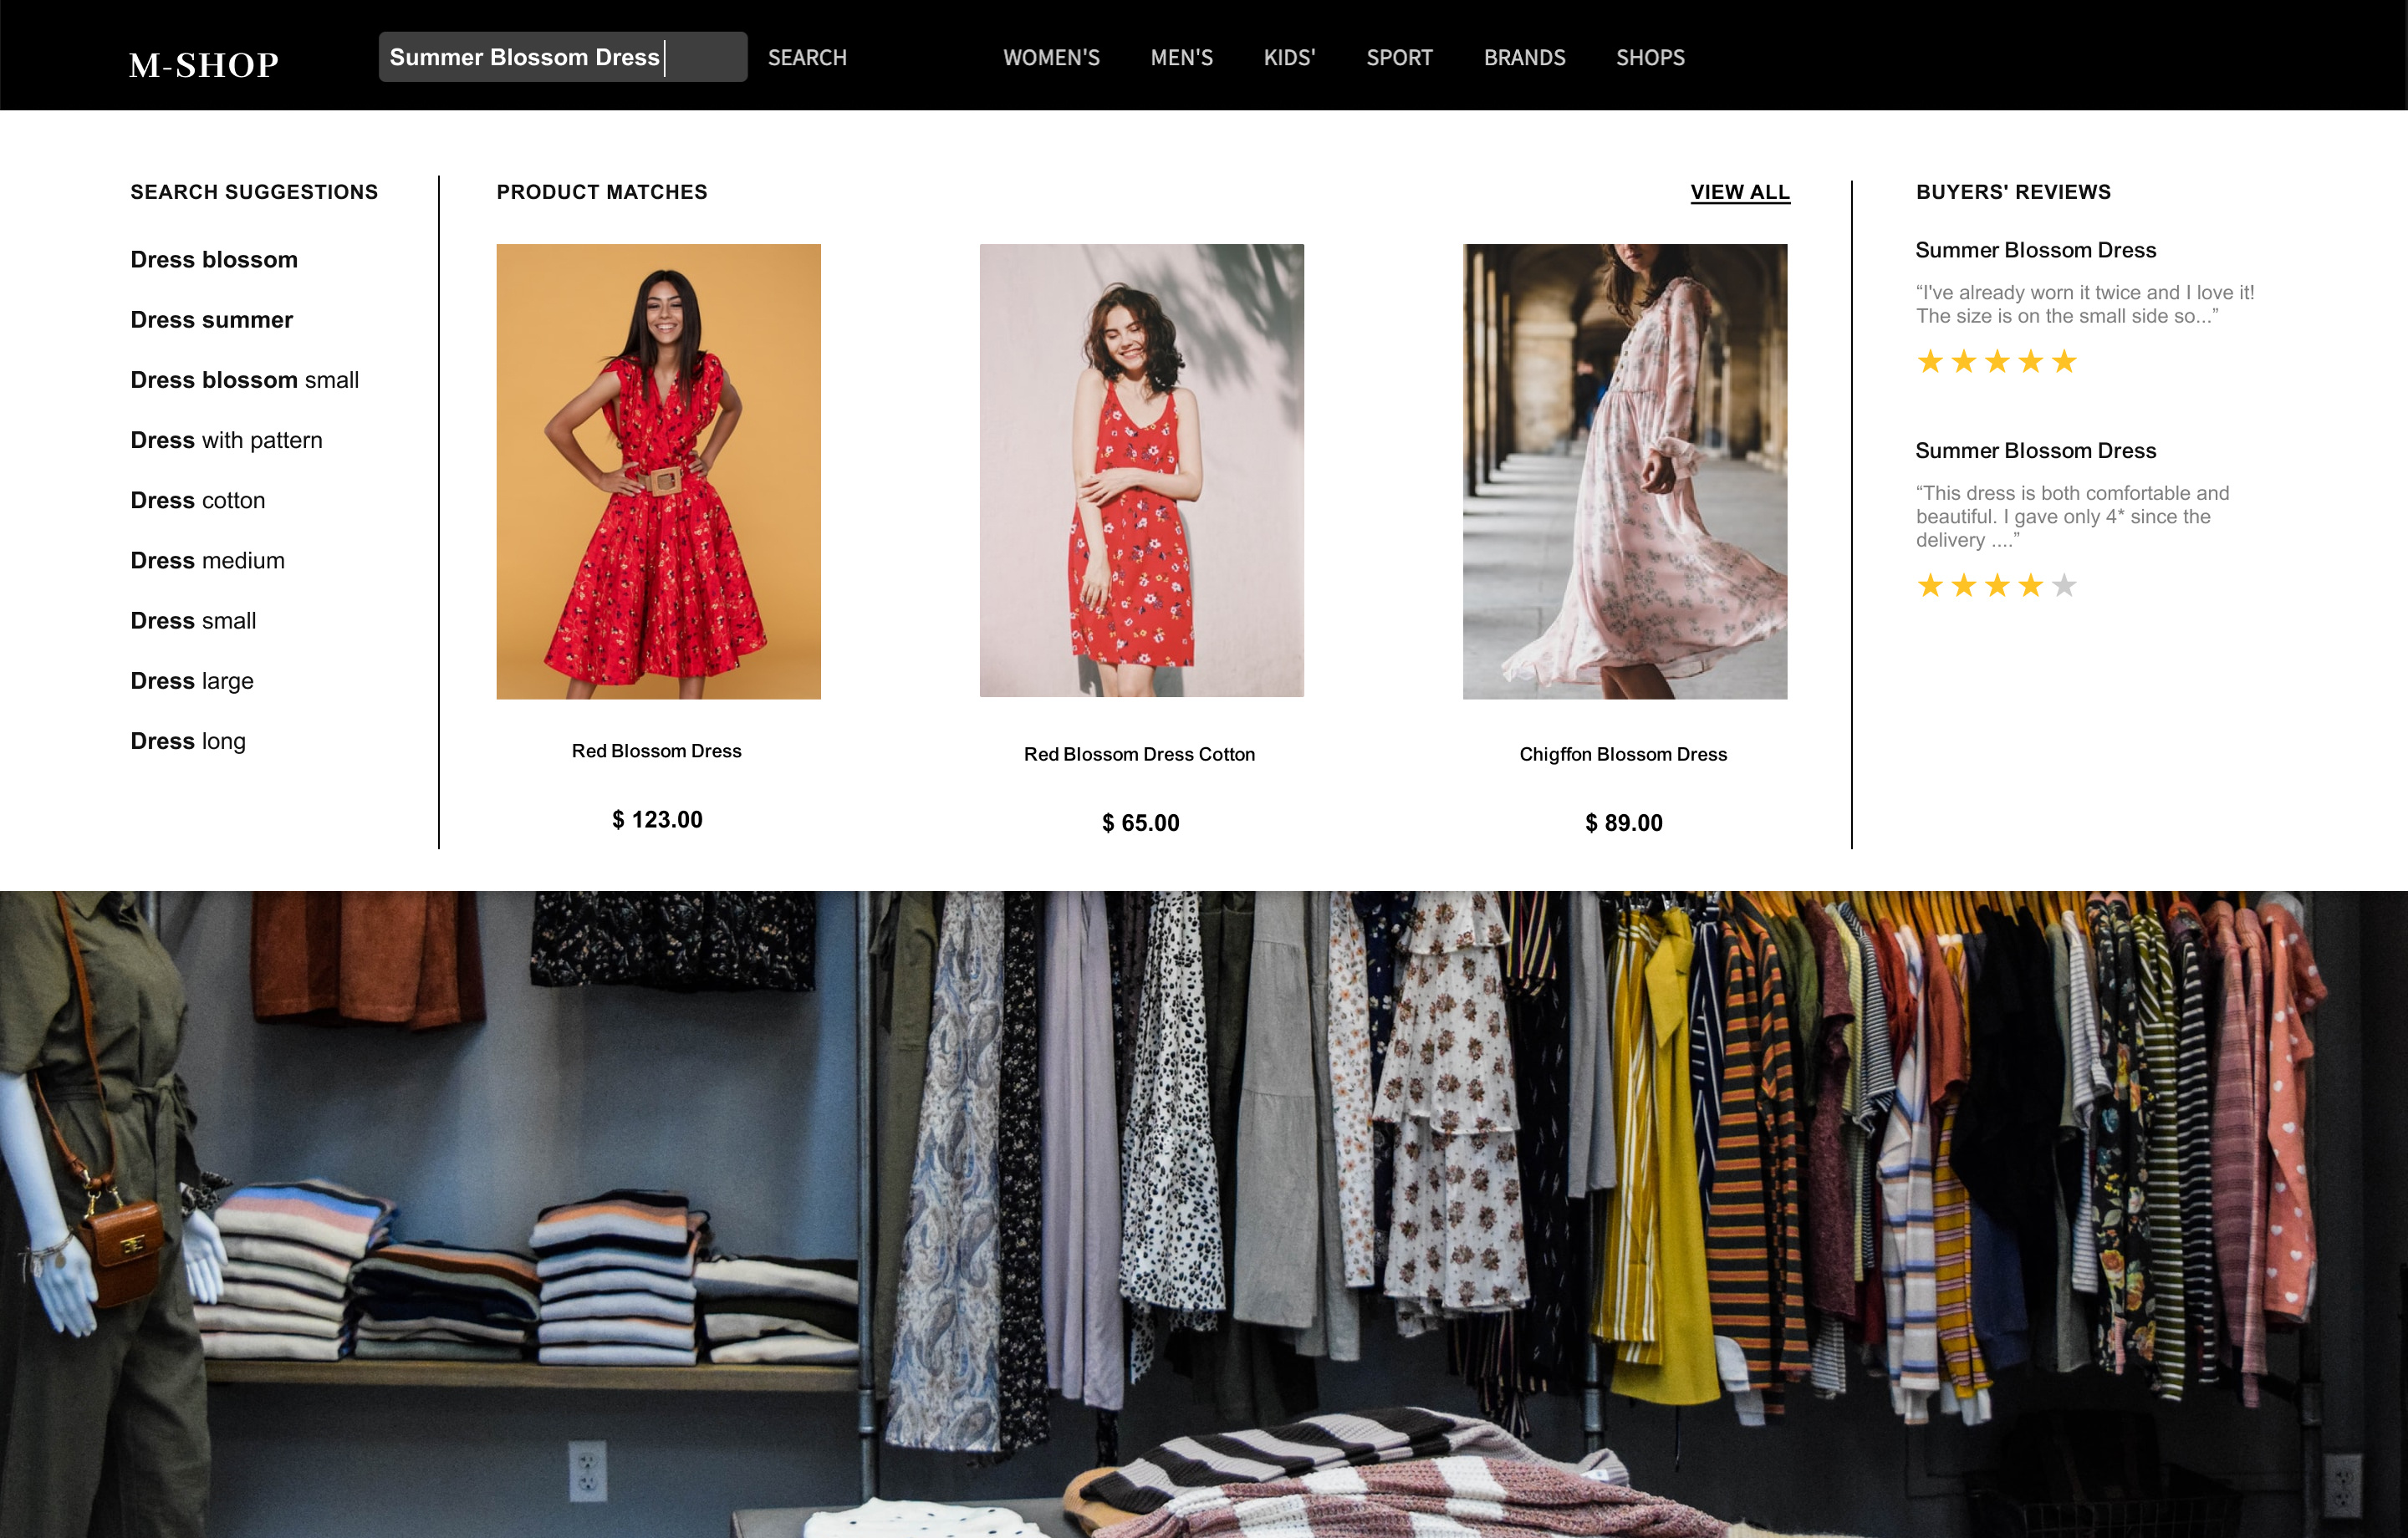
Task: Go to the SPORT section
Action: [x=1399, y=58]
